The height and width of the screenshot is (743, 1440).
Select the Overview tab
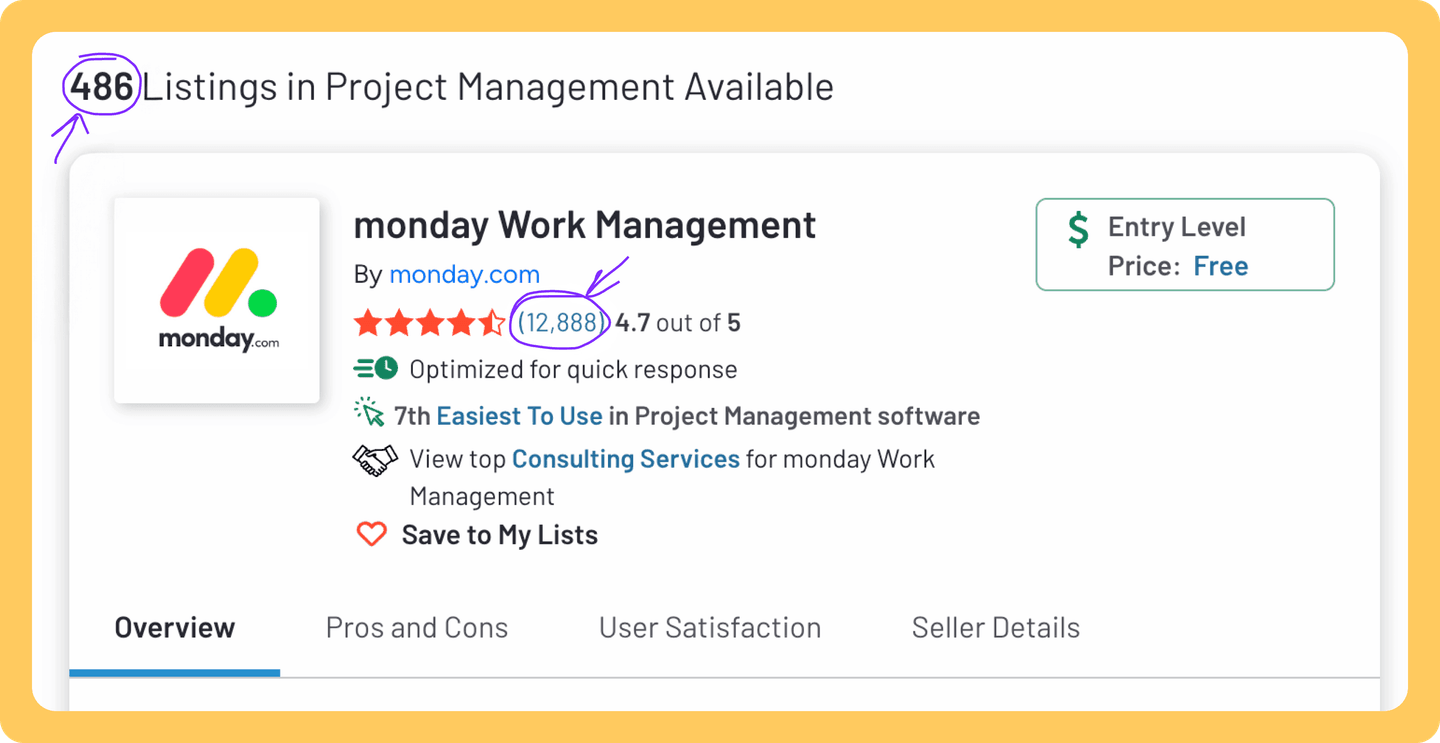pos(175,628)
